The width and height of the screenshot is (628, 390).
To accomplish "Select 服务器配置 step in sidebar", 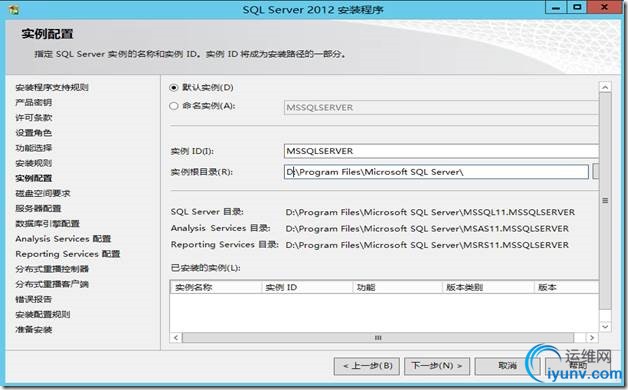I will [x=38, y=208].
